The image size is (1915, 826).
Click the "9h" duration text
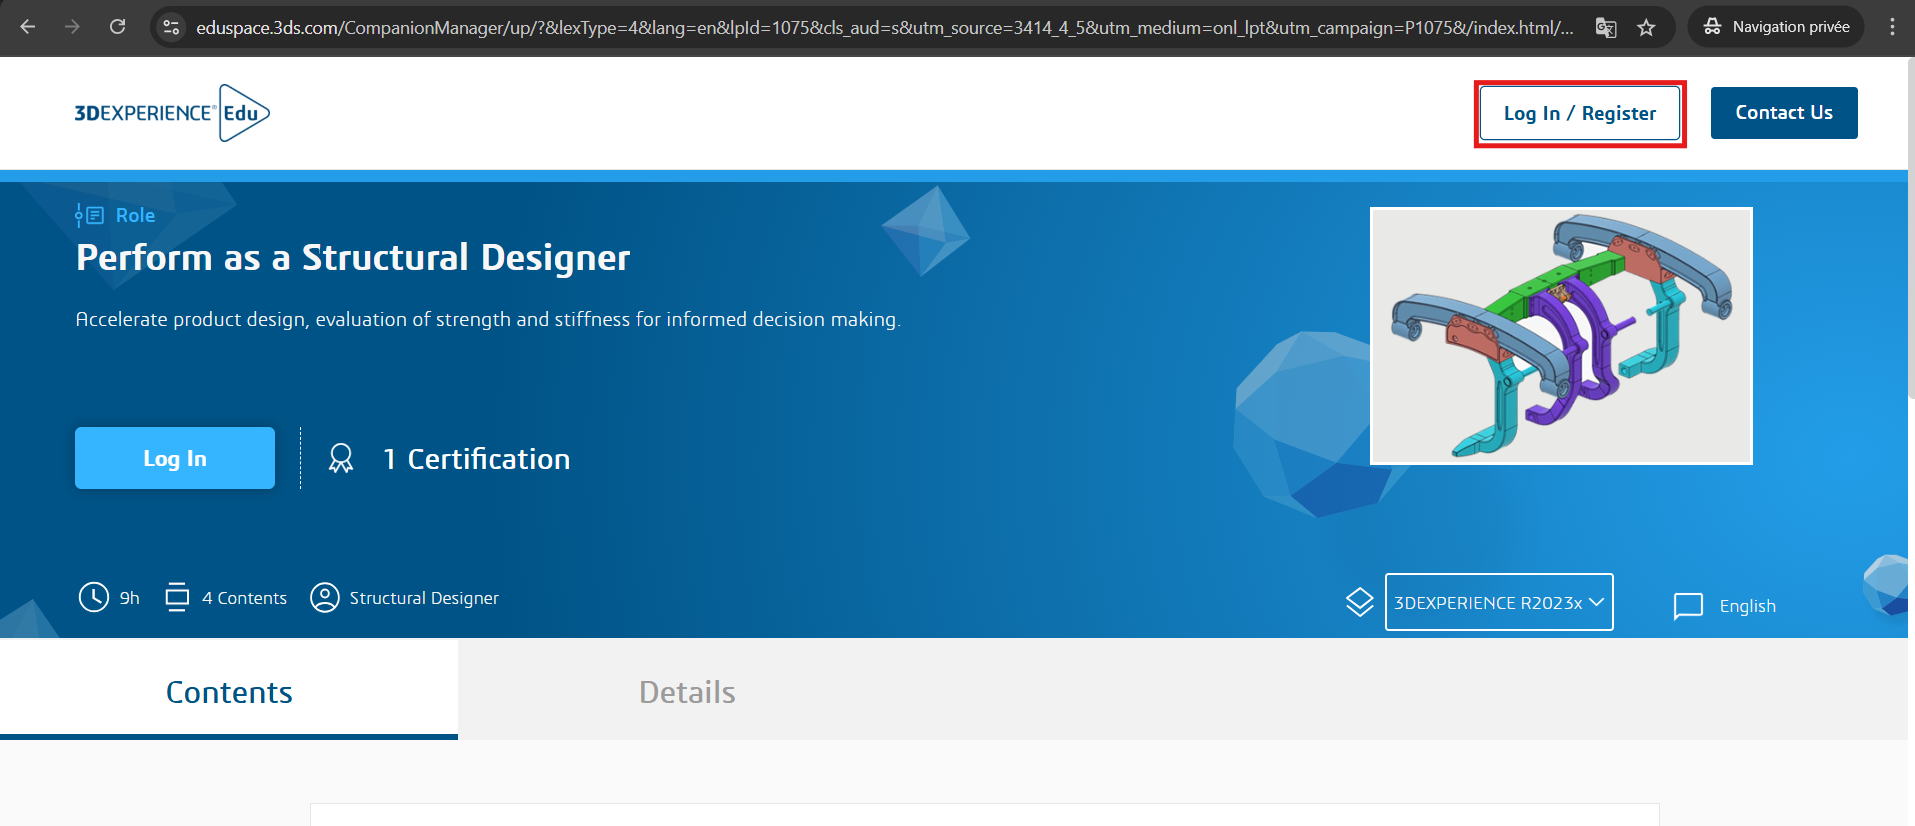pos(130,598)
